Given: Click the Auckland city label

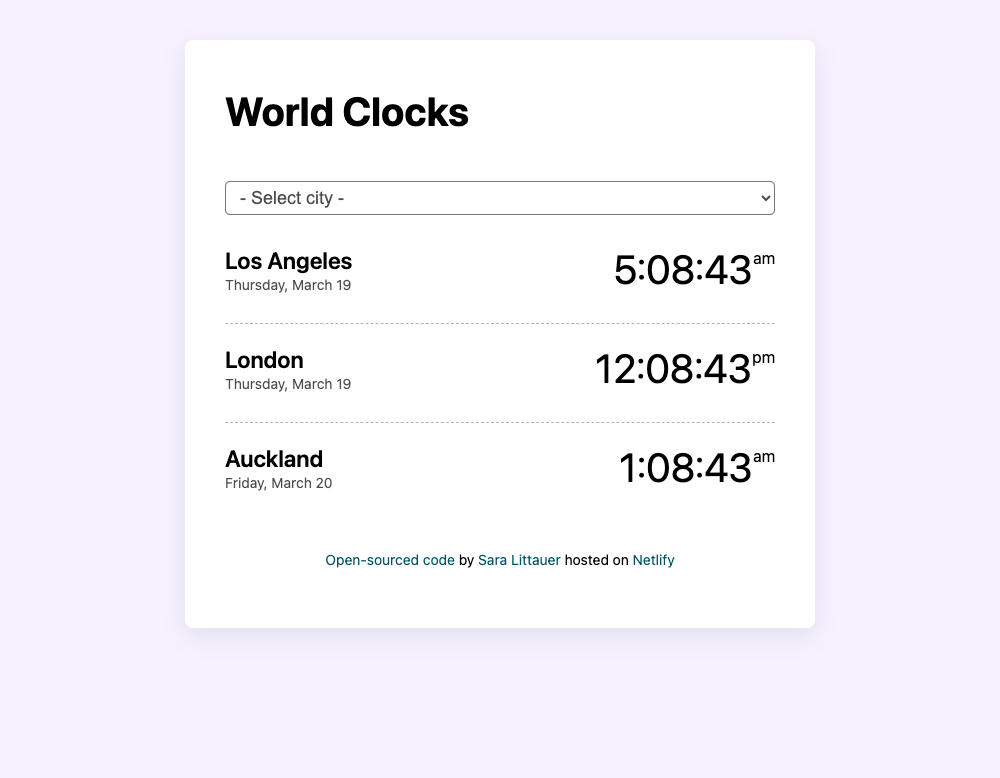Looking at the screenshot, I should tap(274, 459).
